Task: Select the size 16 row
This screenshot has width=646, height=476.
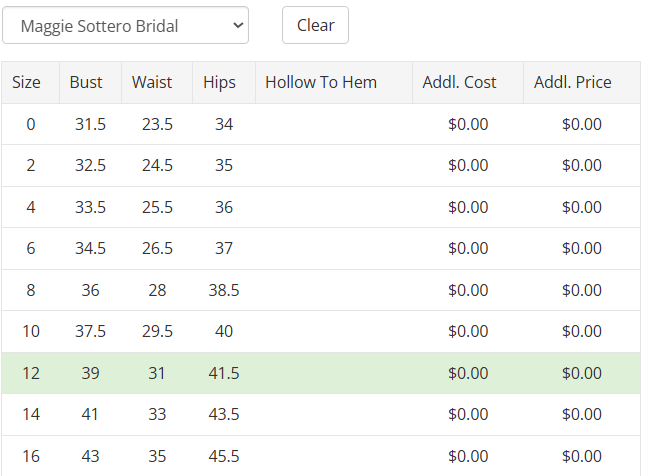Action: [30, 456]
